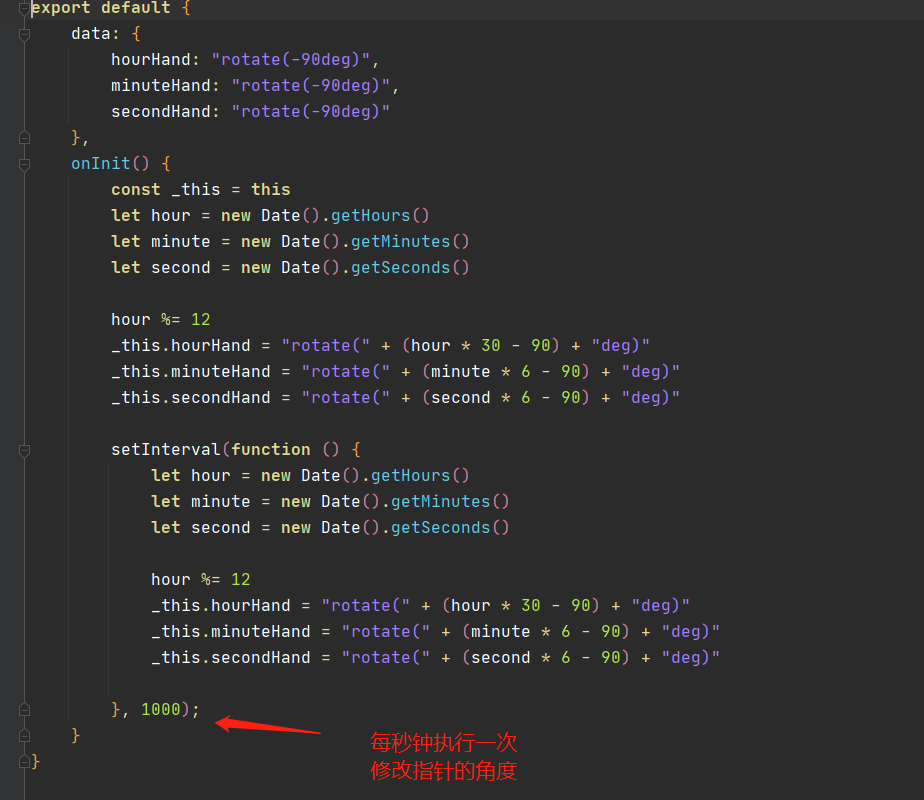Viewport: 924px width, 800px height.
Task: Collapse the data object fold marker
Action: click(x=25, y=34)
